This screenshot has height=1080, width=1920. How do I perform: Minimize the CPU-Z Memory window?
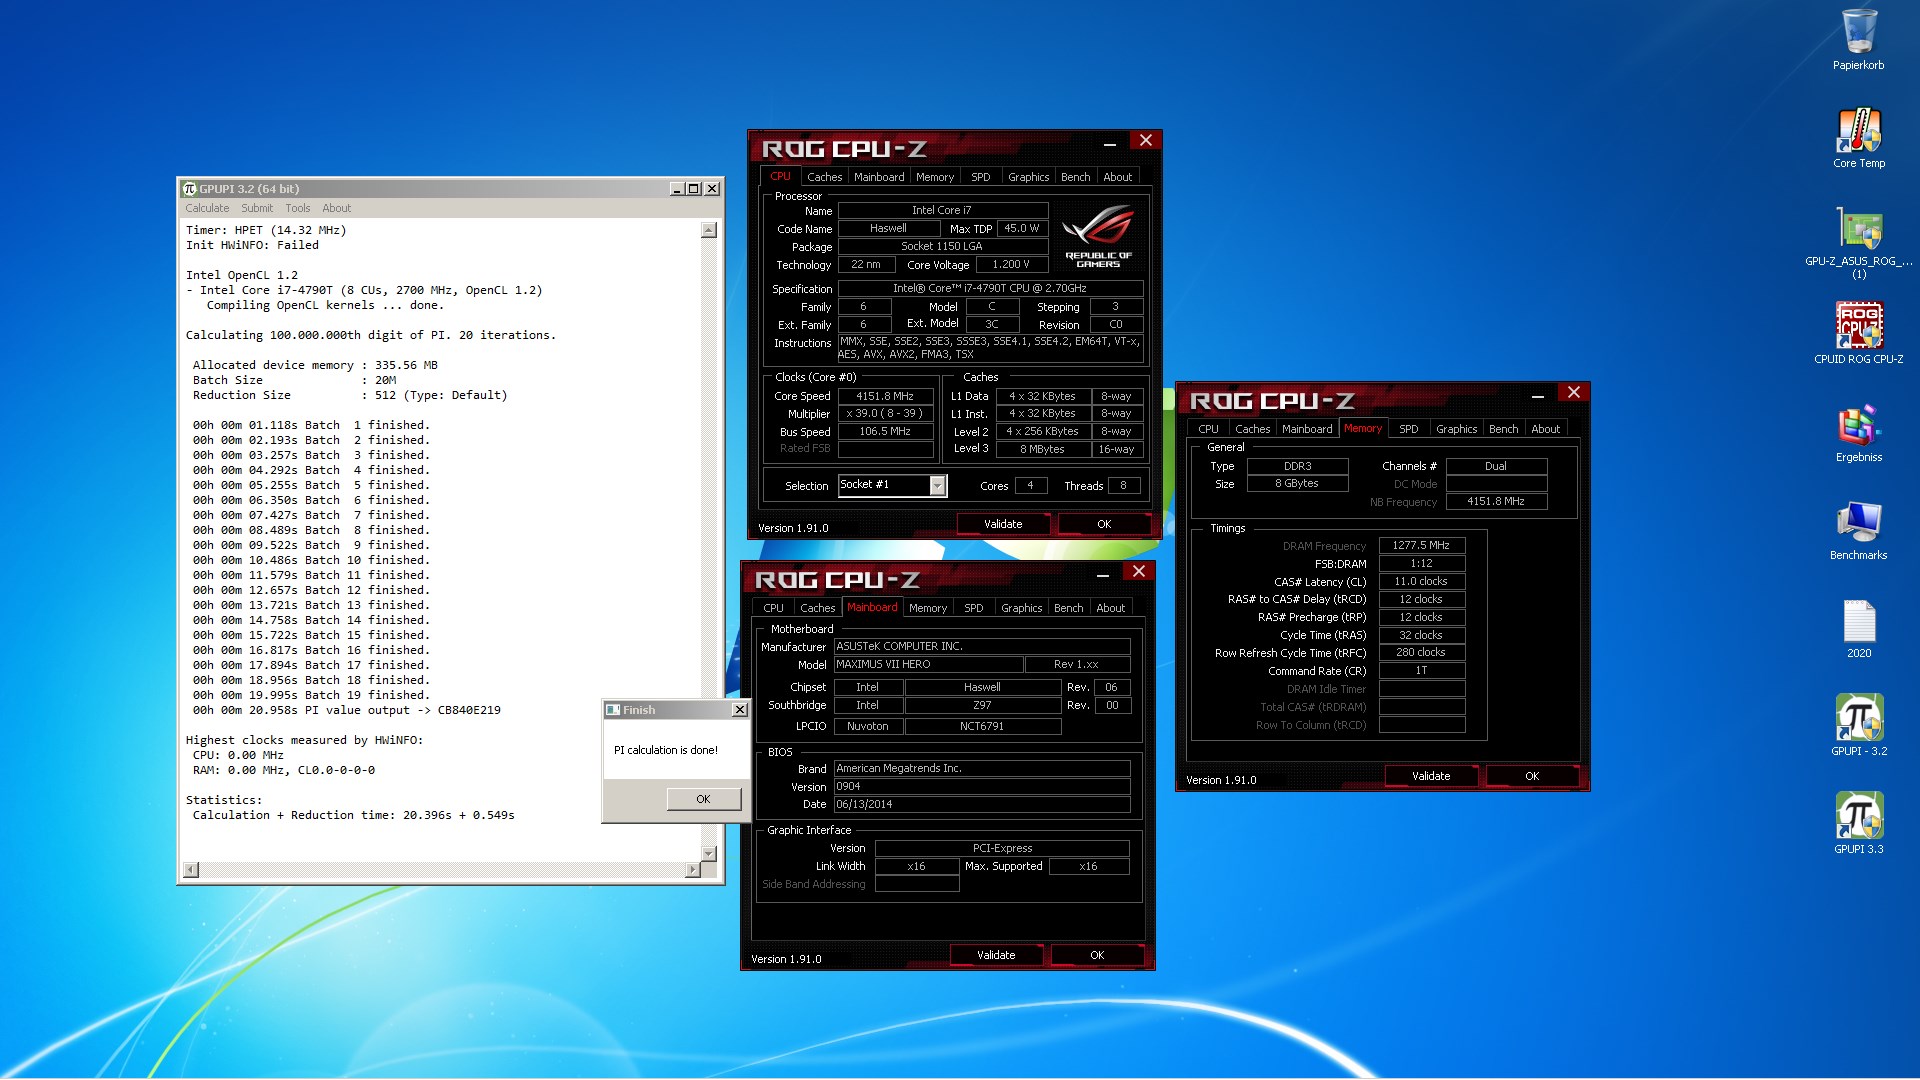point(1538,394)
